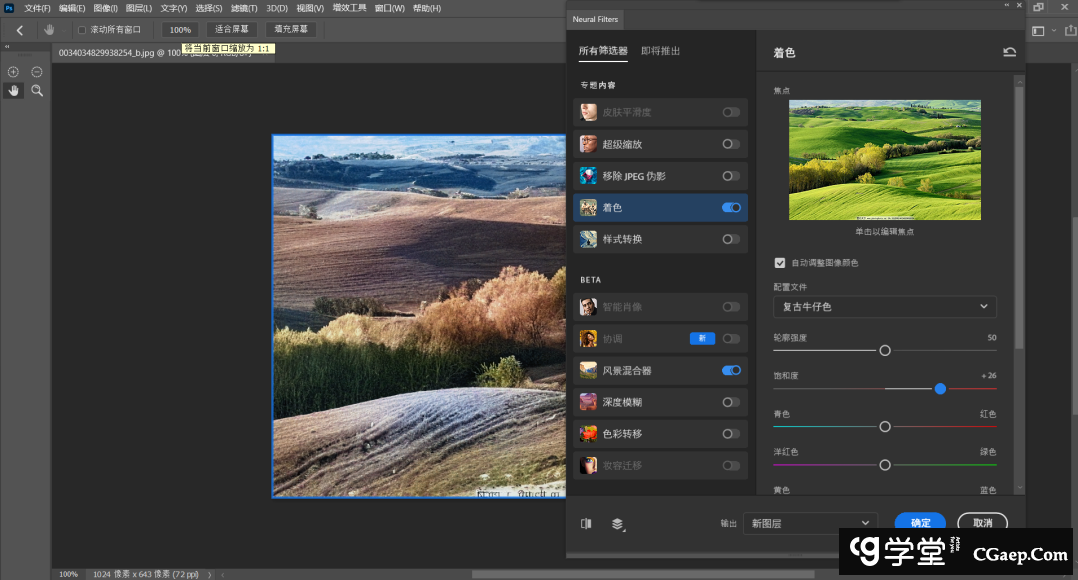
Task: Enable the 超级缩放 filter toggle
Action: 731,144
